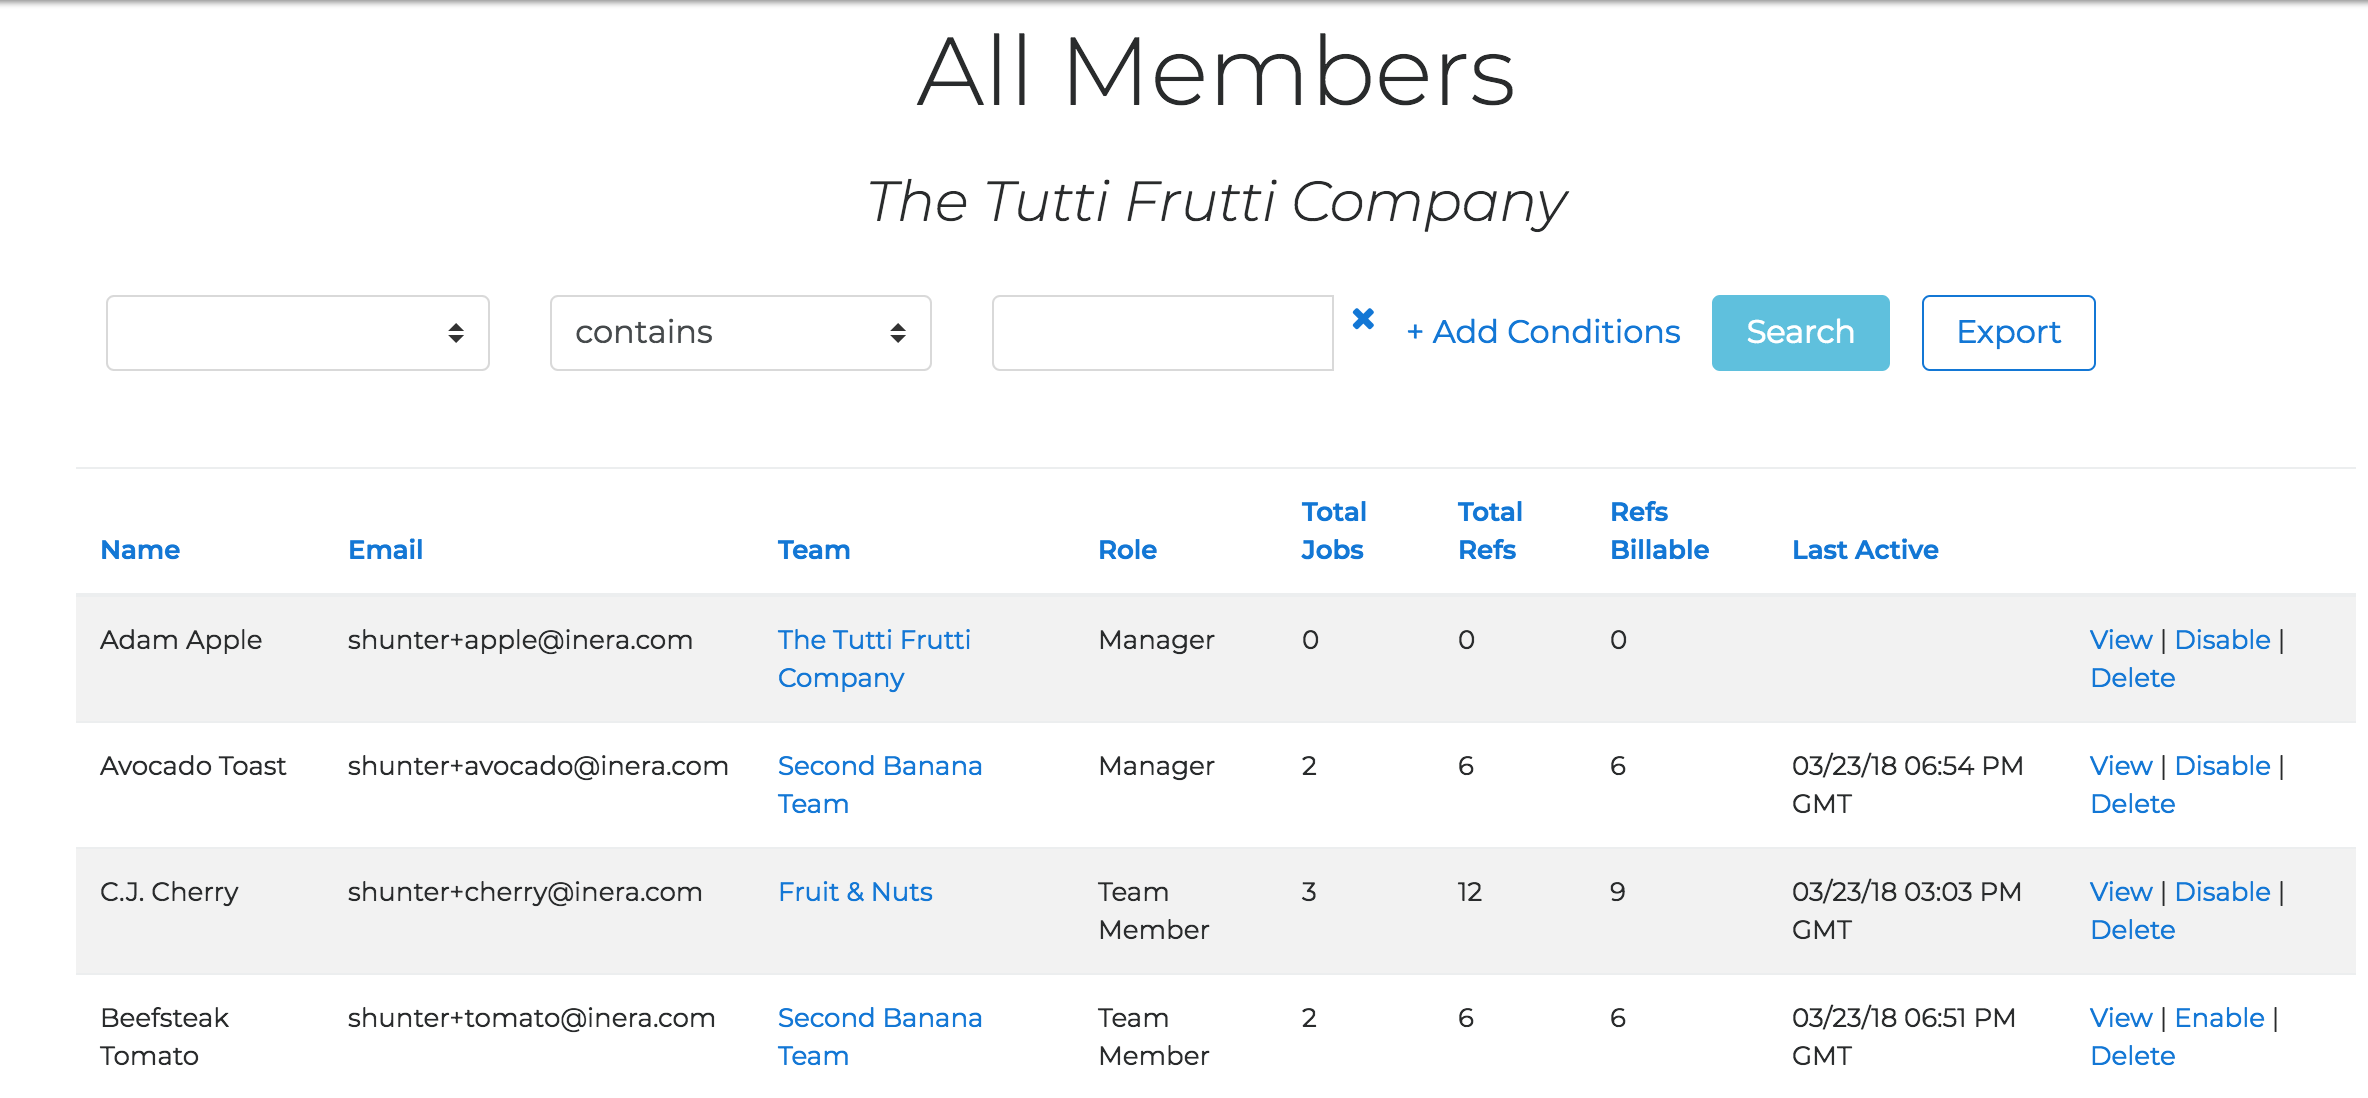This screenshot has height=1098, width=2368.
Task: Sort by the Total Refs column header
Action: [1490, 531]
